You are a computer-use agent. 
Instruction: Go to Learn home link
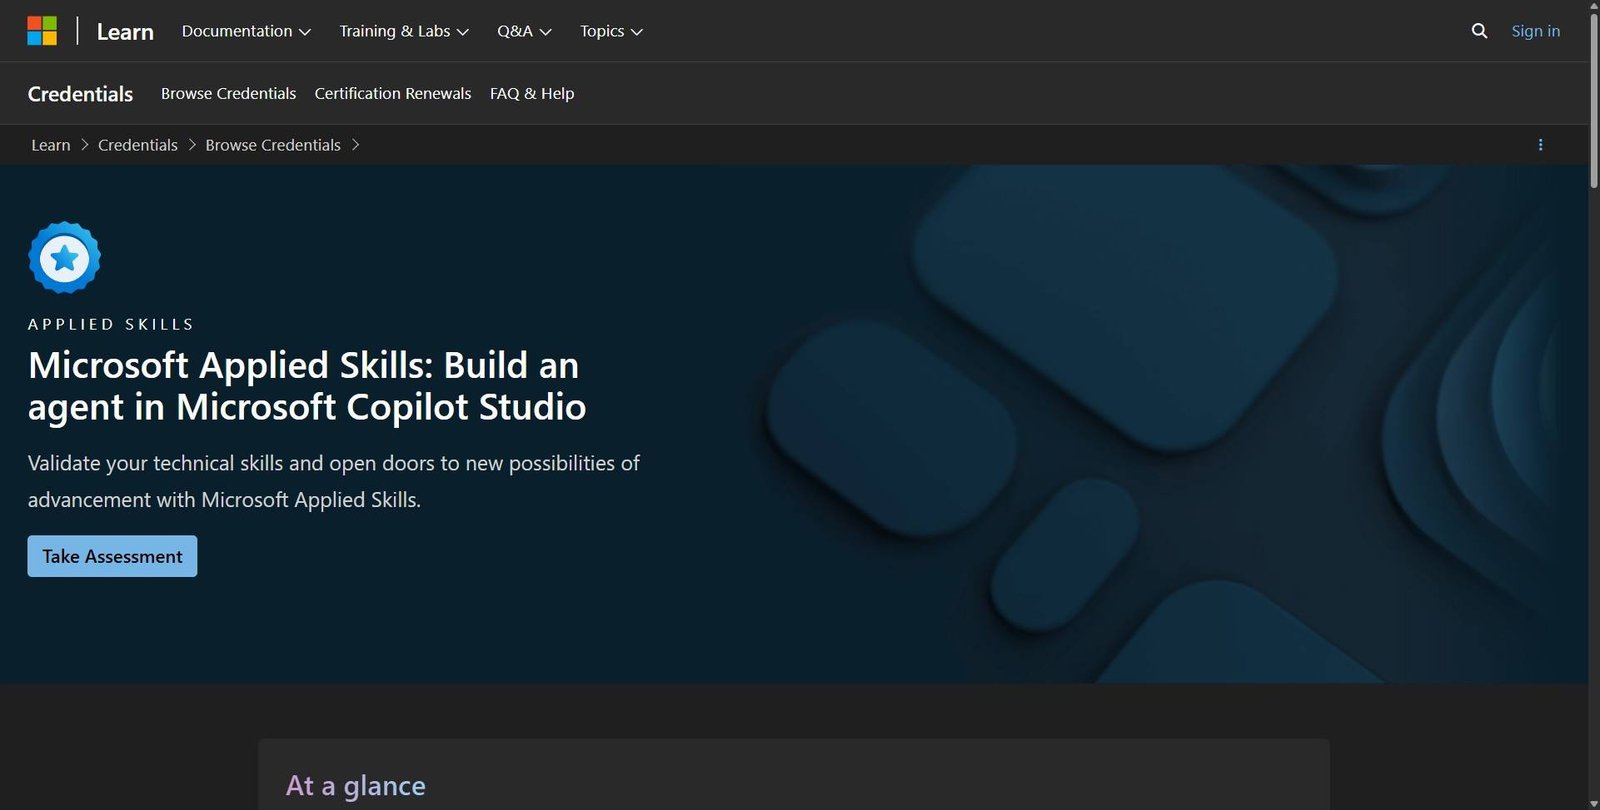click(x=125, y=32)
